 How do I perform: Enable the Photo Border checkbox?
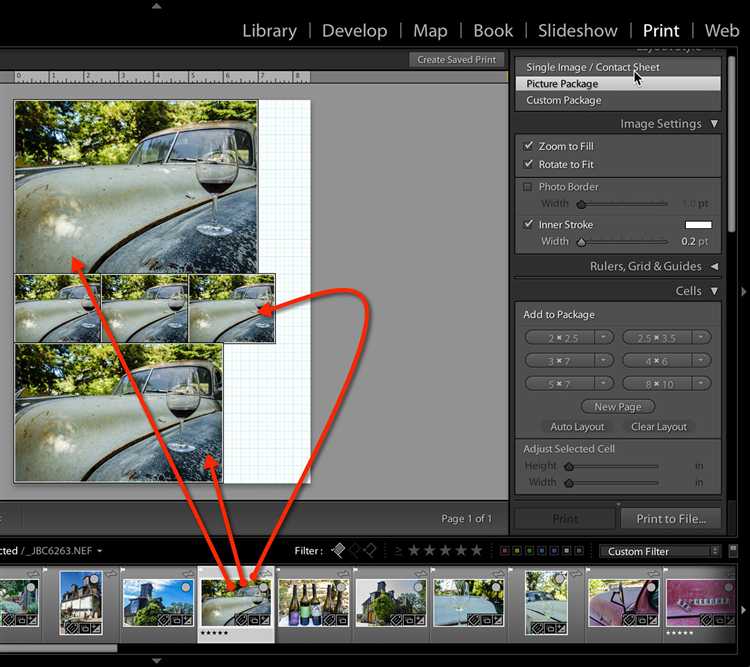click(x=528, y=187)
